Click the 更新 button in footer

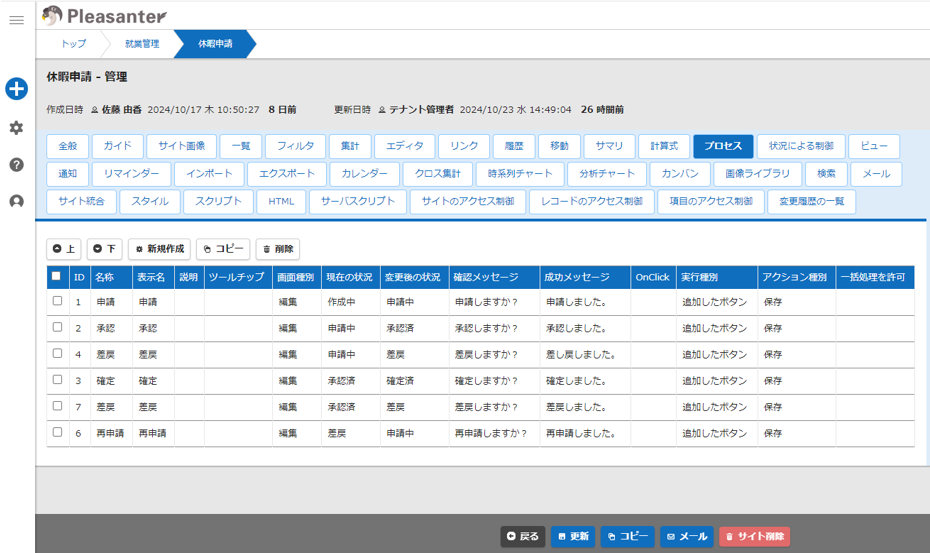(x=573, y=537)
